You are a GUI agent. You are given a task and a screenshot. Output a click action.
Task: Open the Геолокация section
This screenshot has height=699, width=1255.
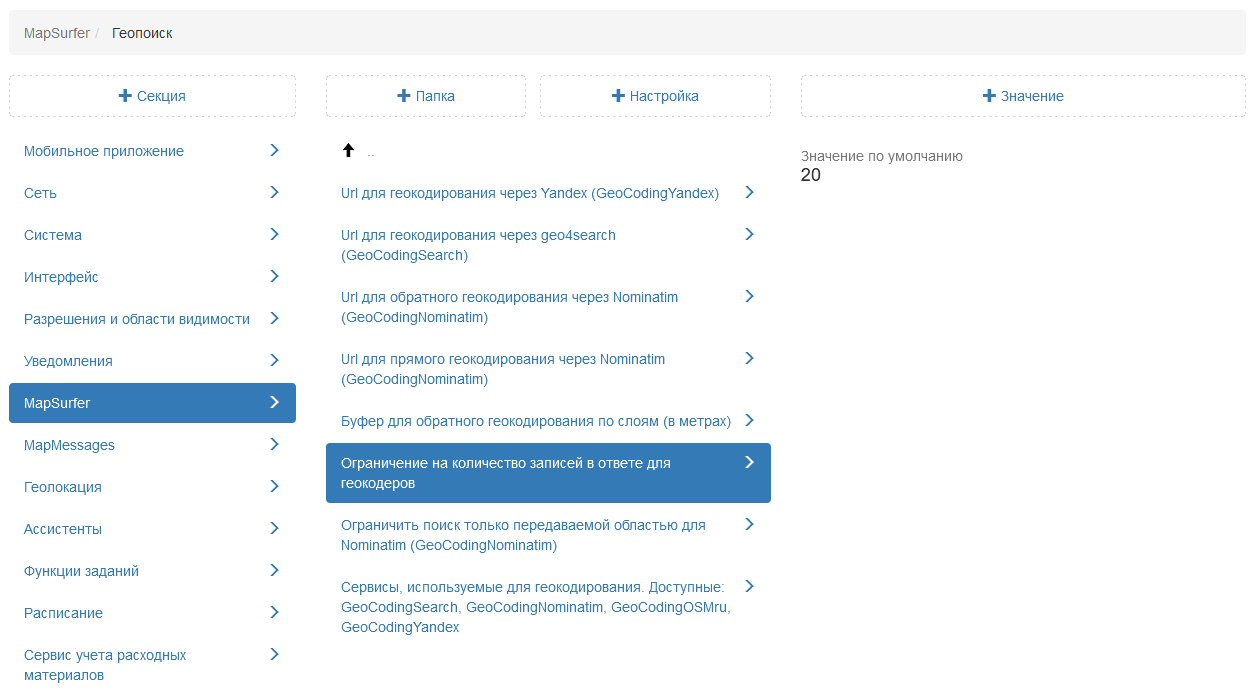[x=152, y=487]
